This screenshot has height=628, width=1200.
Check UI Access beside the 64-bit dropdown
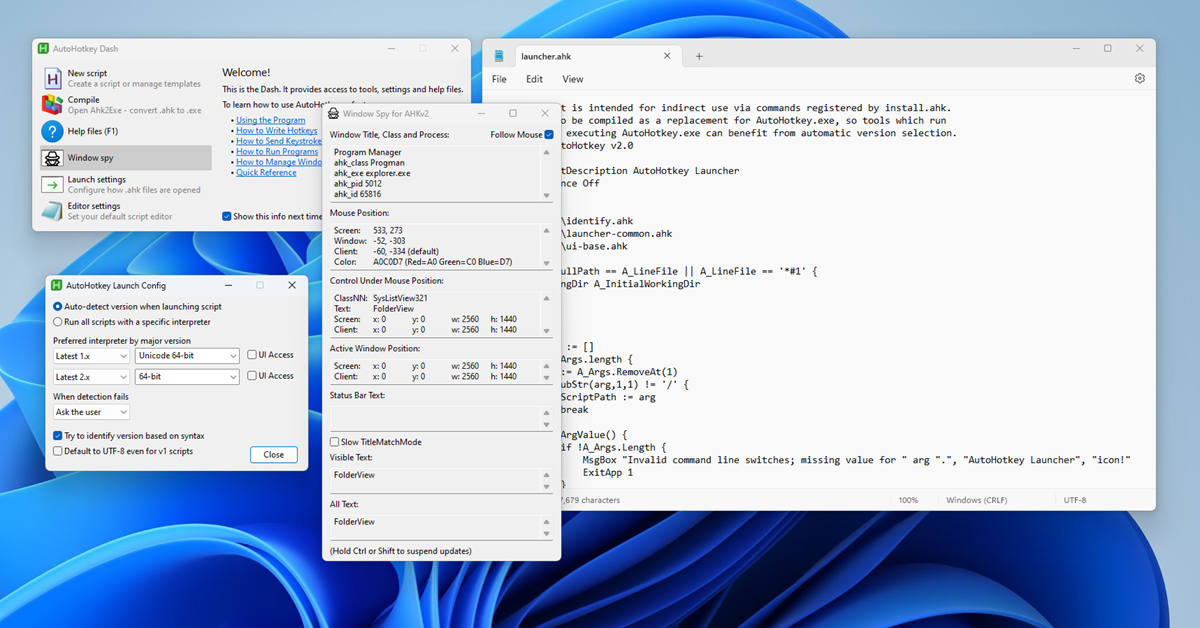(252, 376)
